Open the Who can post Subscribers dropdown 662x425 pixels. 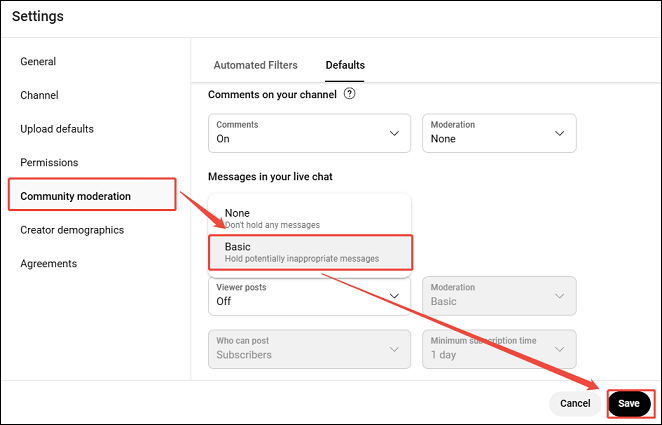coord(309,349)
